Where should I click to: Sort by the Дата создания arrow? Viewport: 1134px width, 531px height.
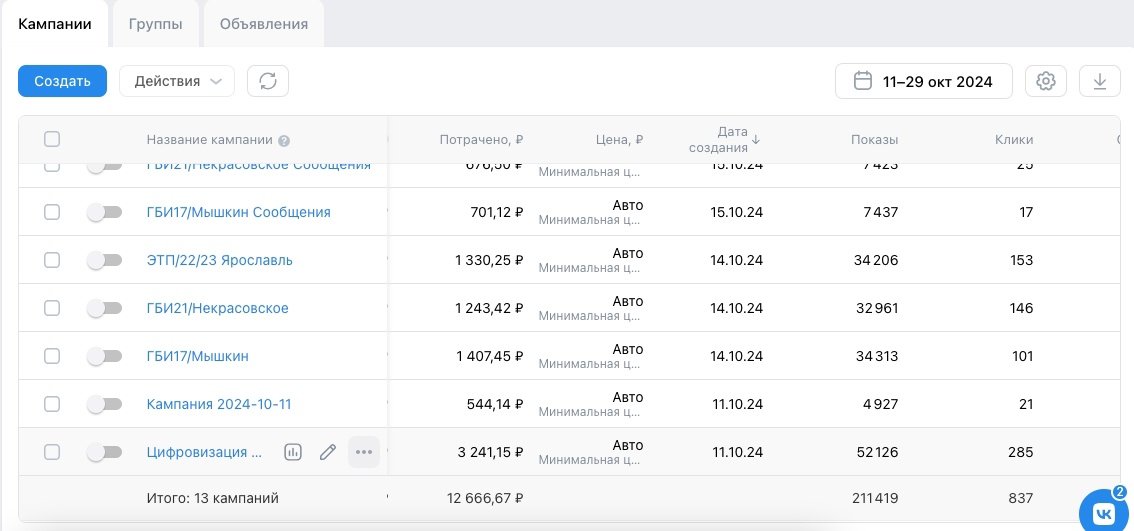click(756, 139)
